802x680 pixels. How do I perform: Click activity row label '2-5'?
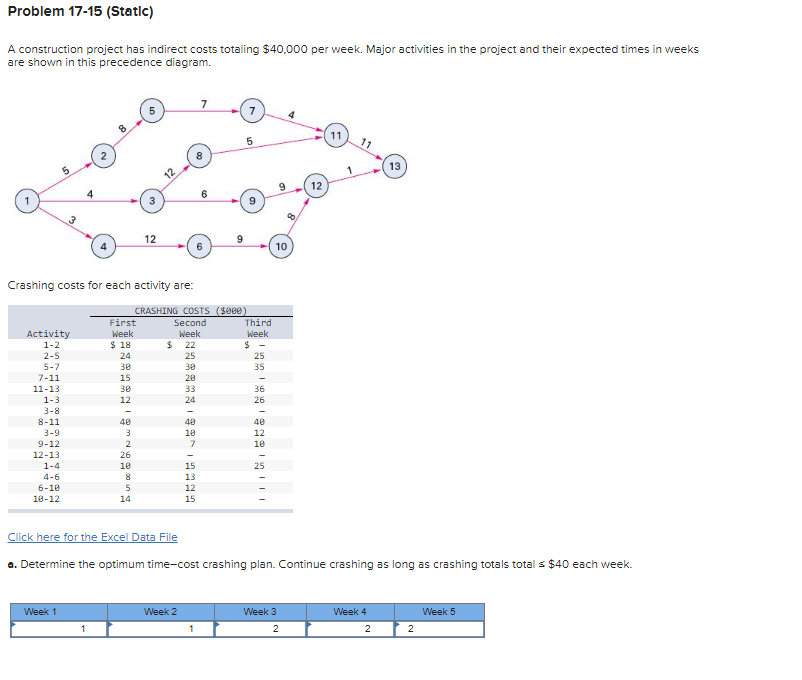(51, 356)
